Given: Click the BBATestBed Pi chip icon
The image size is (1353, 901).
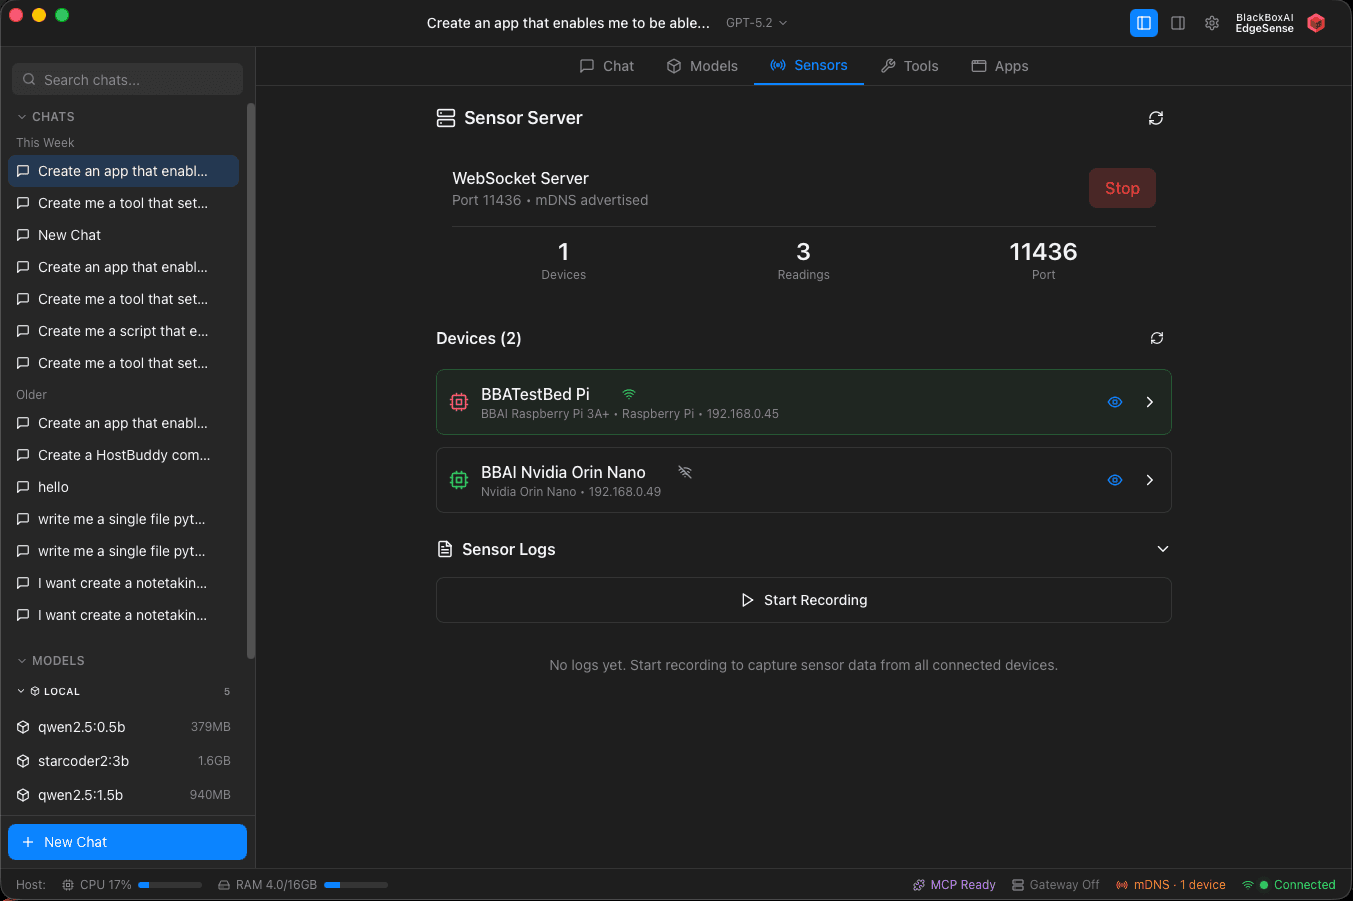Looking at the screenshot, I should [x=459, y=402].
